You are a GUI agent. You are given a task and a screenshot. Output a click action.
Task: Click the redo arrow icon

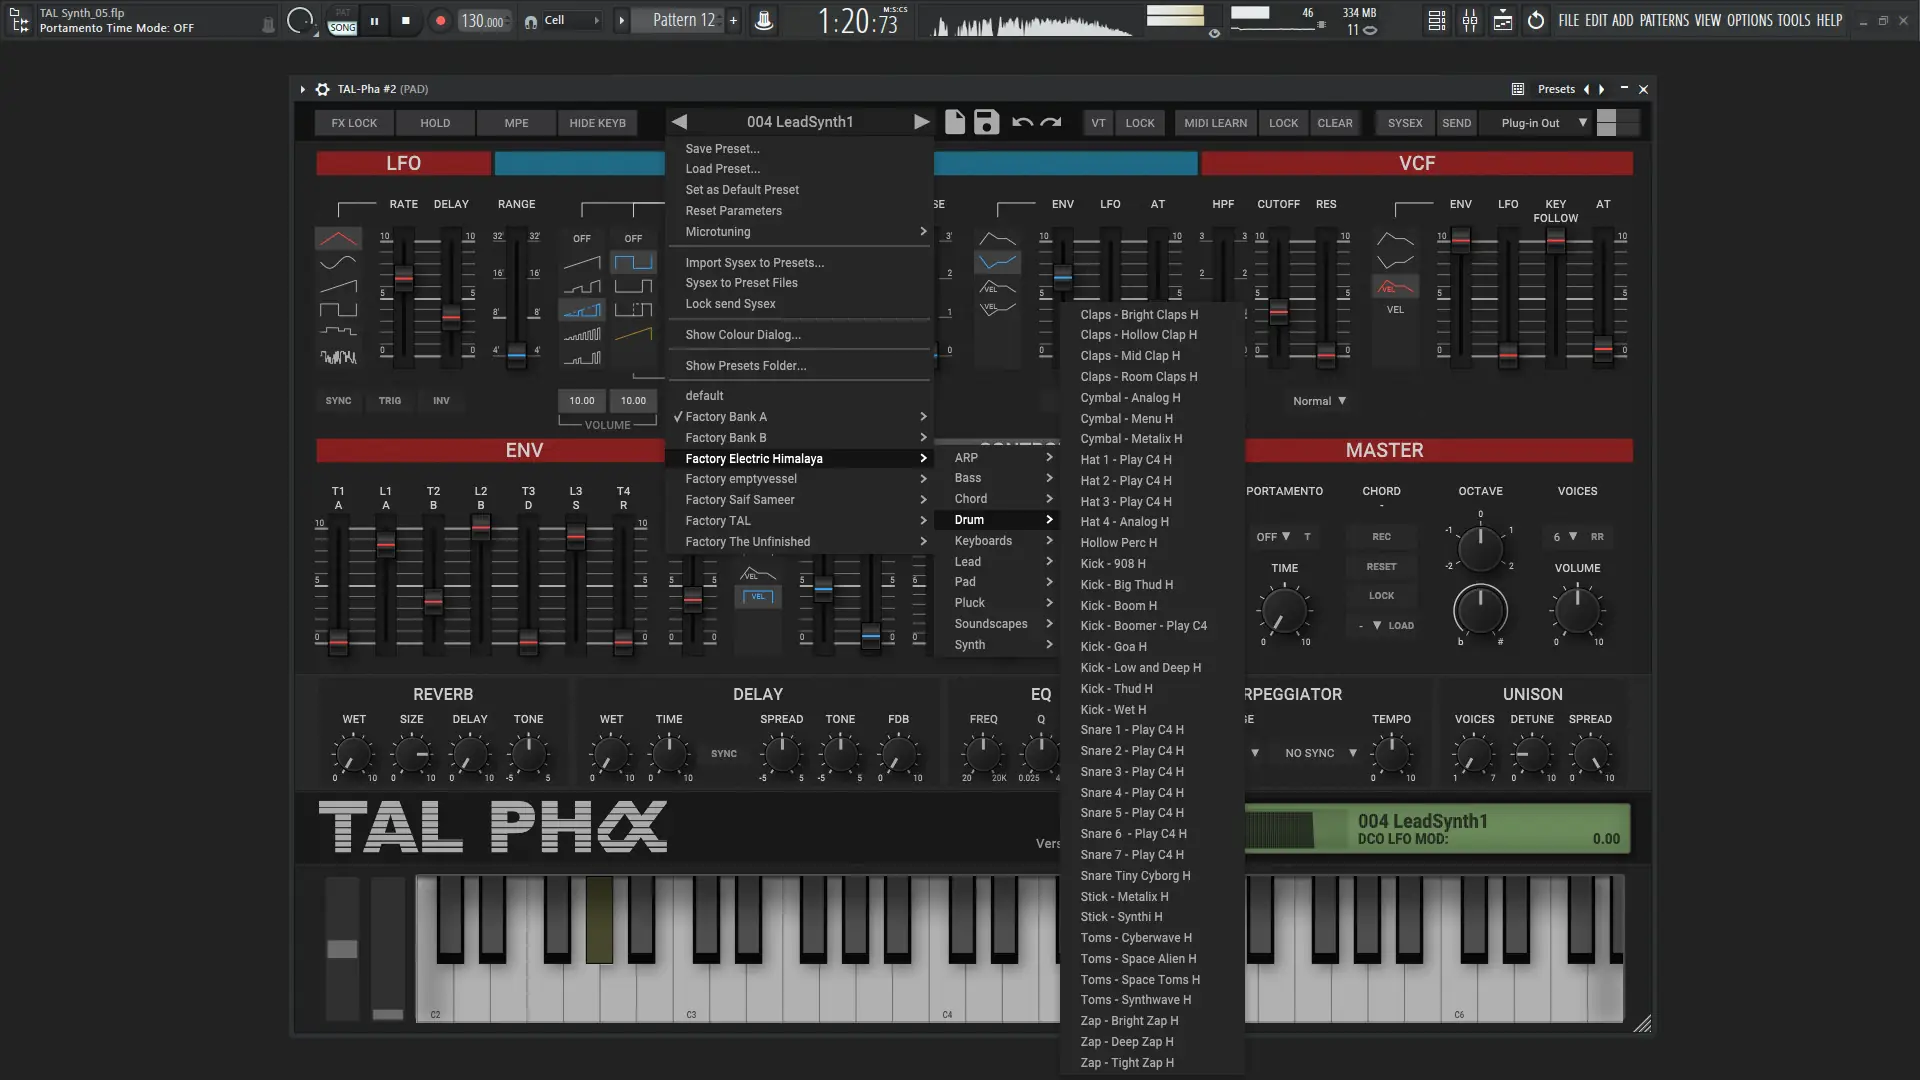1051,122
